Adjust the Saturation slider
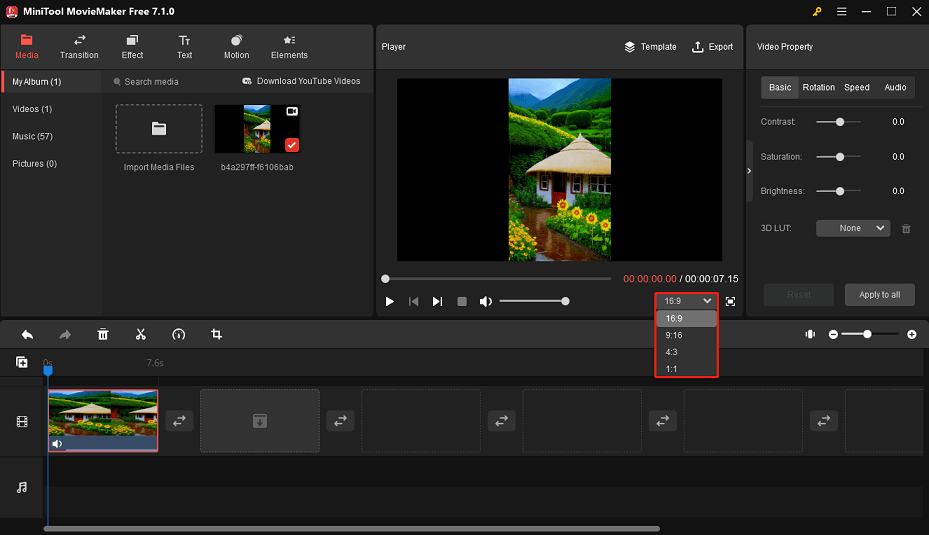The height and width of the screenshot is (535, 929). [x=840, y=157]
